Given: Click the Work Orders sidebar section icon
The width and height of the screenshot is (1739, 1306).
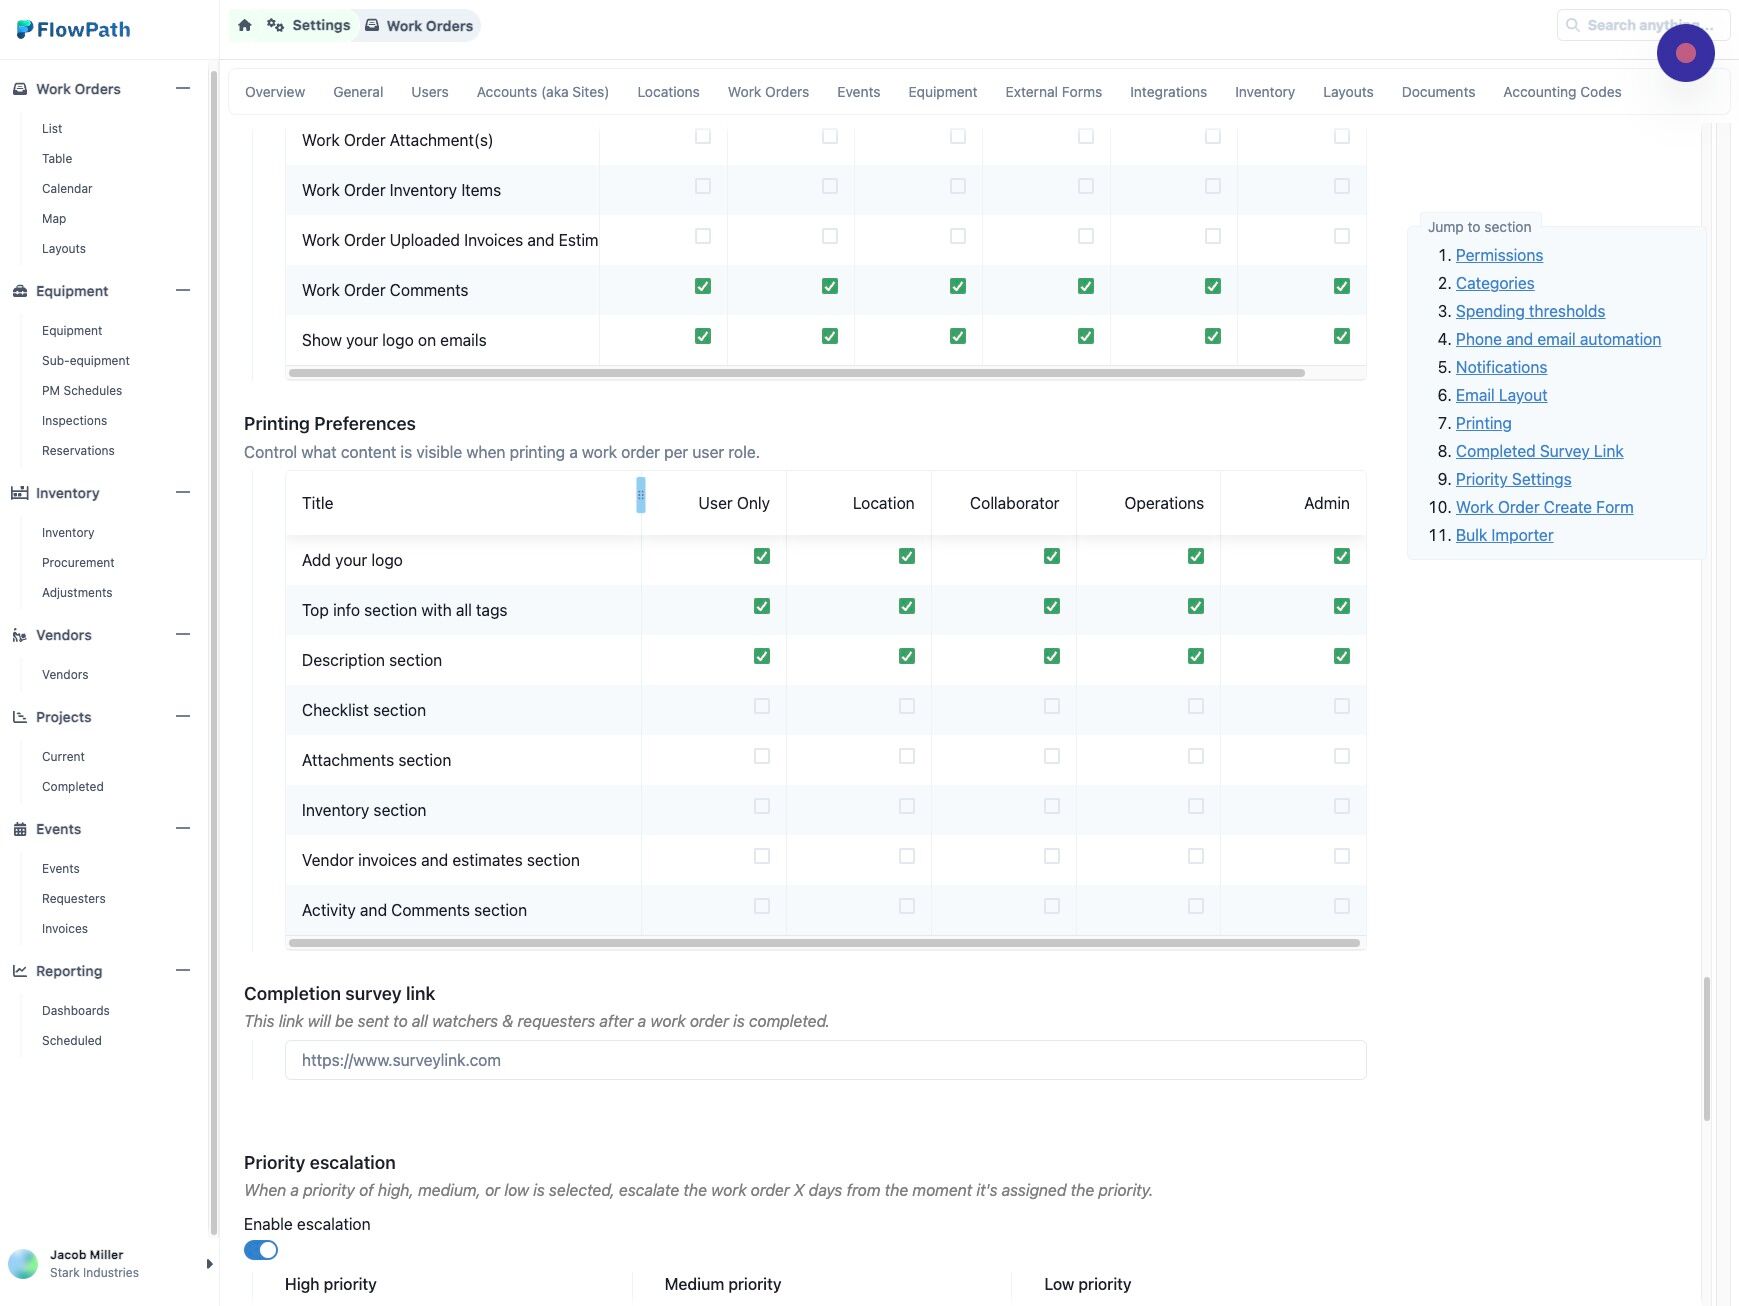Looking at the screenshot, I should click(20, 89).
